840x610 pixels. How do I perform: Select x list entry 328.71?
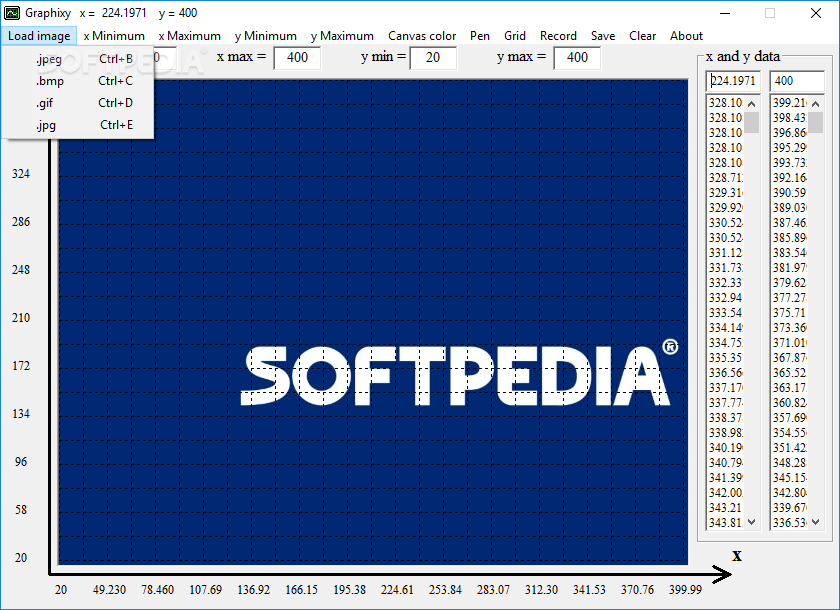pyautogui.click(x=726, y=178)
